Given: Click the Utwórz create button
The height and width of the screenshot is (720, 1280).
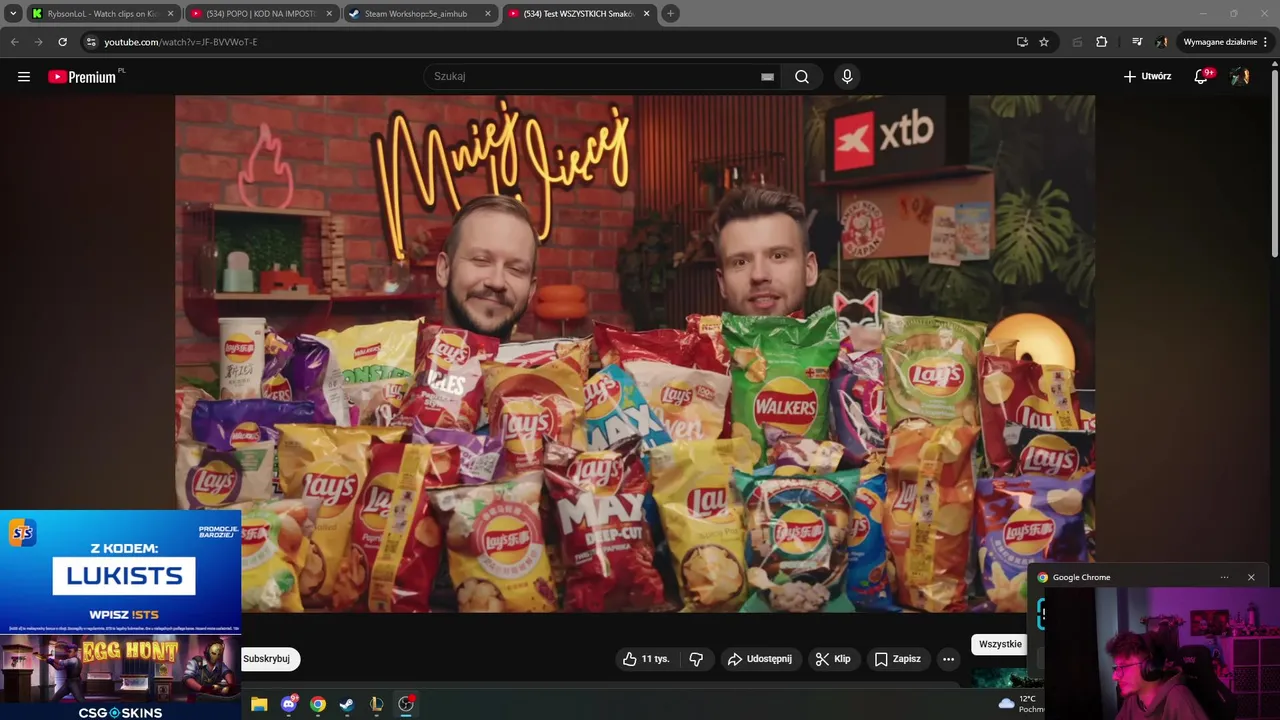Looking at the screenshot, I should 1147,76.
